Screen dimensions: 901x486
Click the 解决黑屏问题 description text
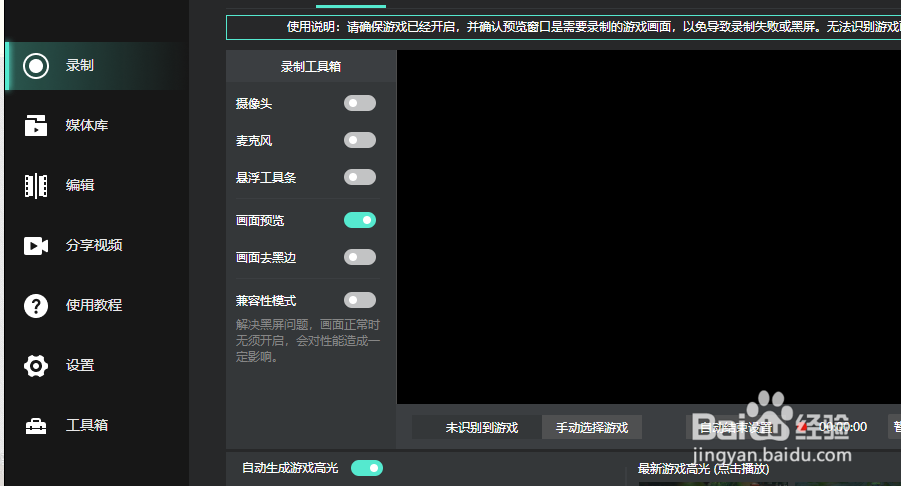click(x=307, y=341)
